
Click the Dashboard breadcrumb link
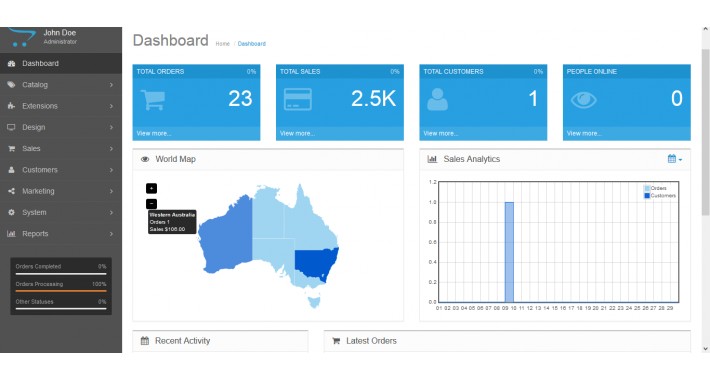(x=252, y=44)
